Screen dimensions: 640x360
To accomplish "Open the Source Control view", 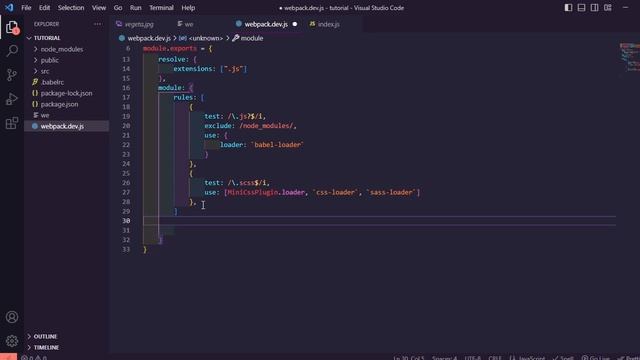I will pyautogui.click(x=12, y=75).
